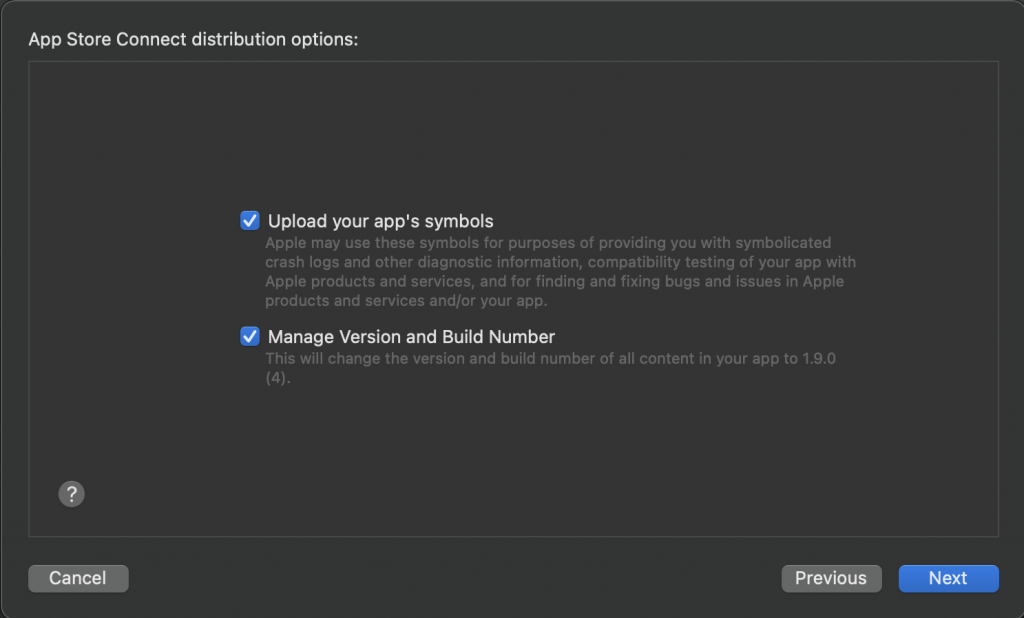Uncheck the Upload your app's symbols checkbox

pos(250,221)
